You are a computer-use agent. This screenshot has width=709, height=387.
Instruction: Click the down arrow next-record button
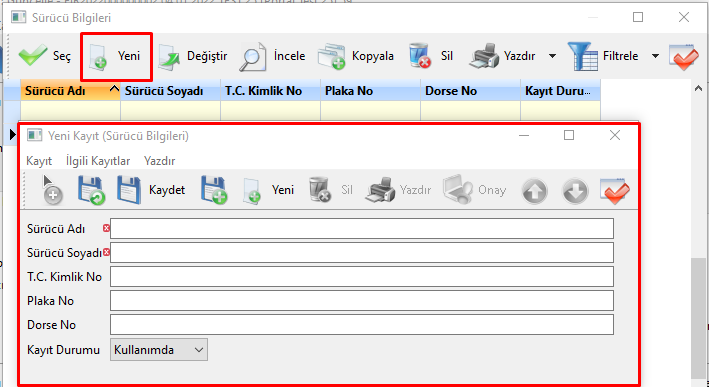pyautogui.click(x=575, y=191)
